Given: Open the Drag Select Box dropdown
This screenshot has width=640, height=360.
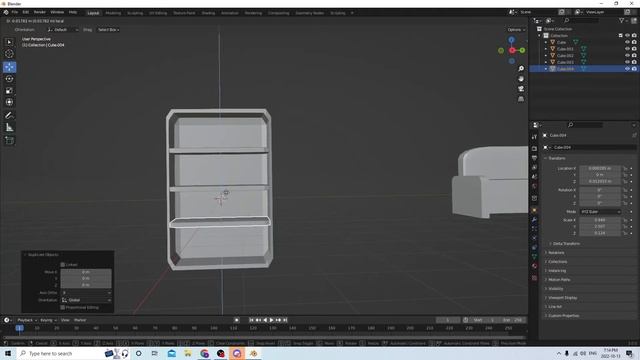Looking at the screenshot, I should (109, 30).
